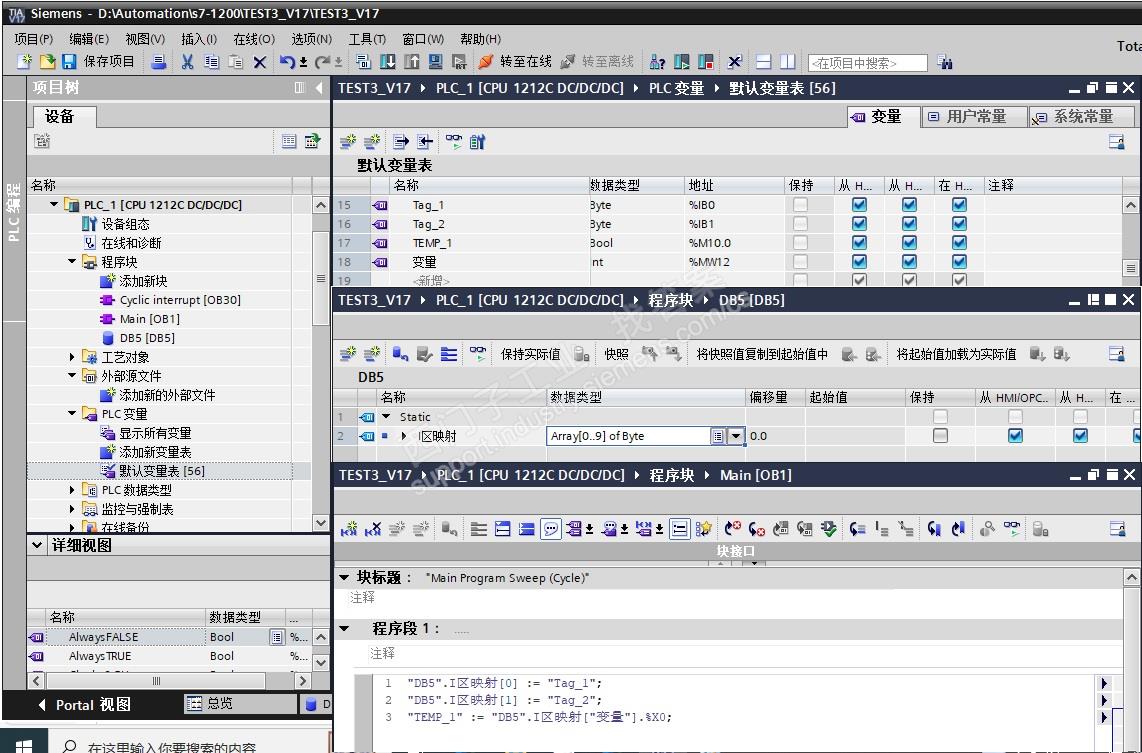Click the Go online icon
This screenshot has height=753, width=1142.
click(485, 62)
